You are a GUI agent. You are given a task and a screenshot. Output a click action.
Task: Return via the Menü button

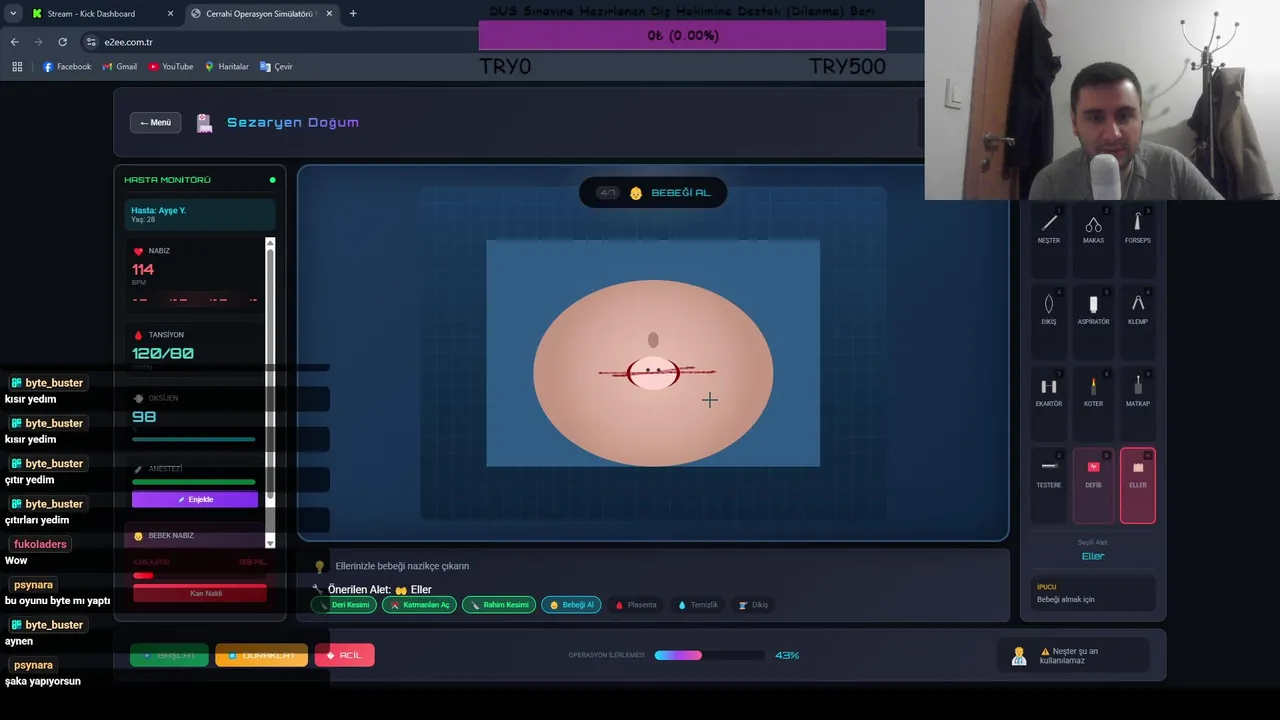pyautogui.click(x=155, y=123)
